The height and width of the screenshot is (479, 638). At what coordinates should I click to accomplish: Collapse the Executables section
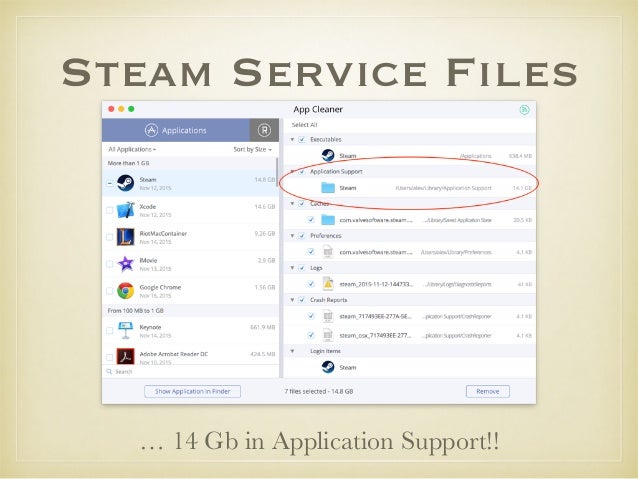point(292,140)
